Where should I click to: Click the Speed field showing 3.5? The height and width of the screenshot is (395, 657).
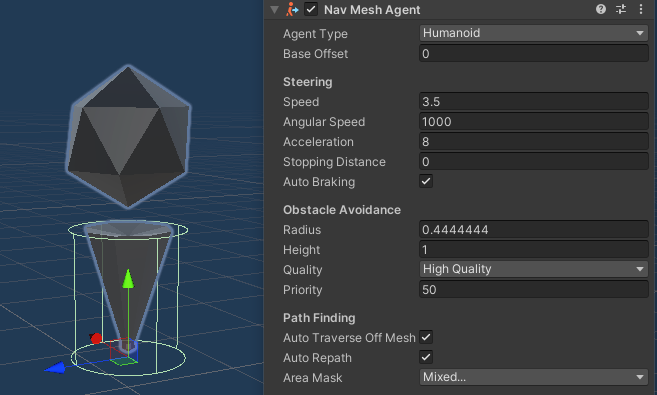pyautogui.click(x=533, y=102)
